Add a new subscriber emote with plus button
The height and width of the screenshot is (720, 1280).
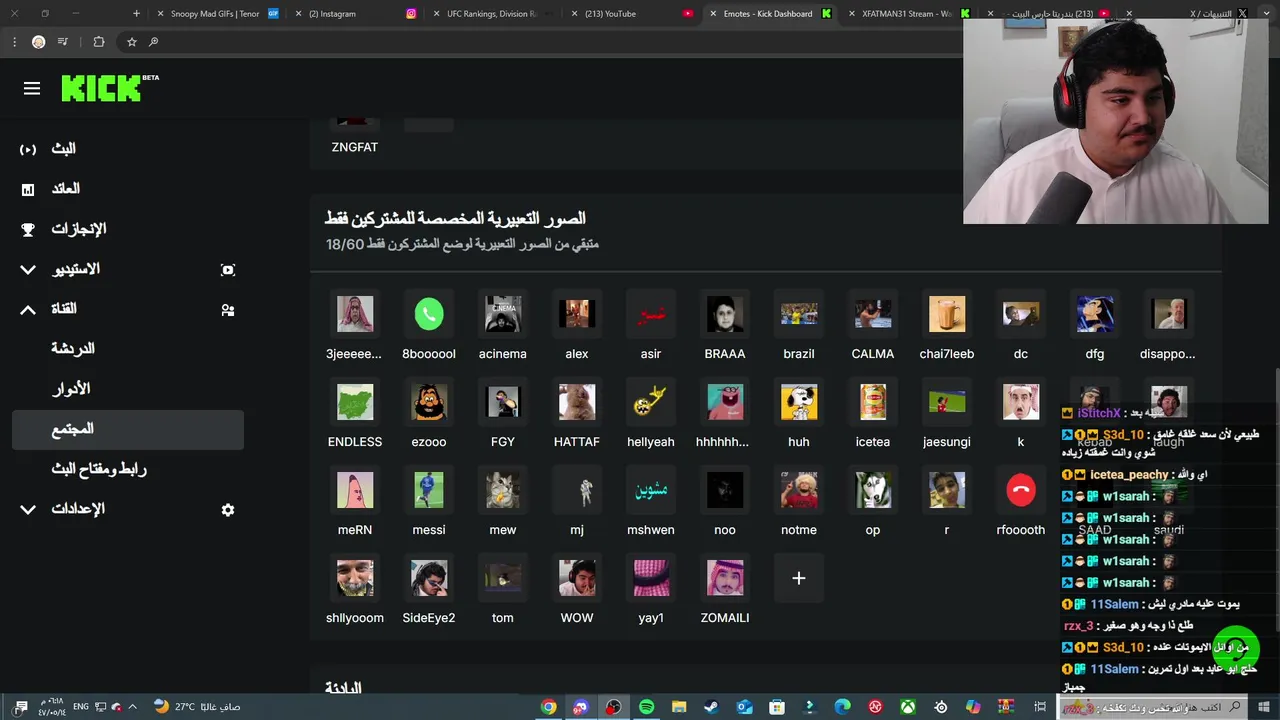[799, 578]
